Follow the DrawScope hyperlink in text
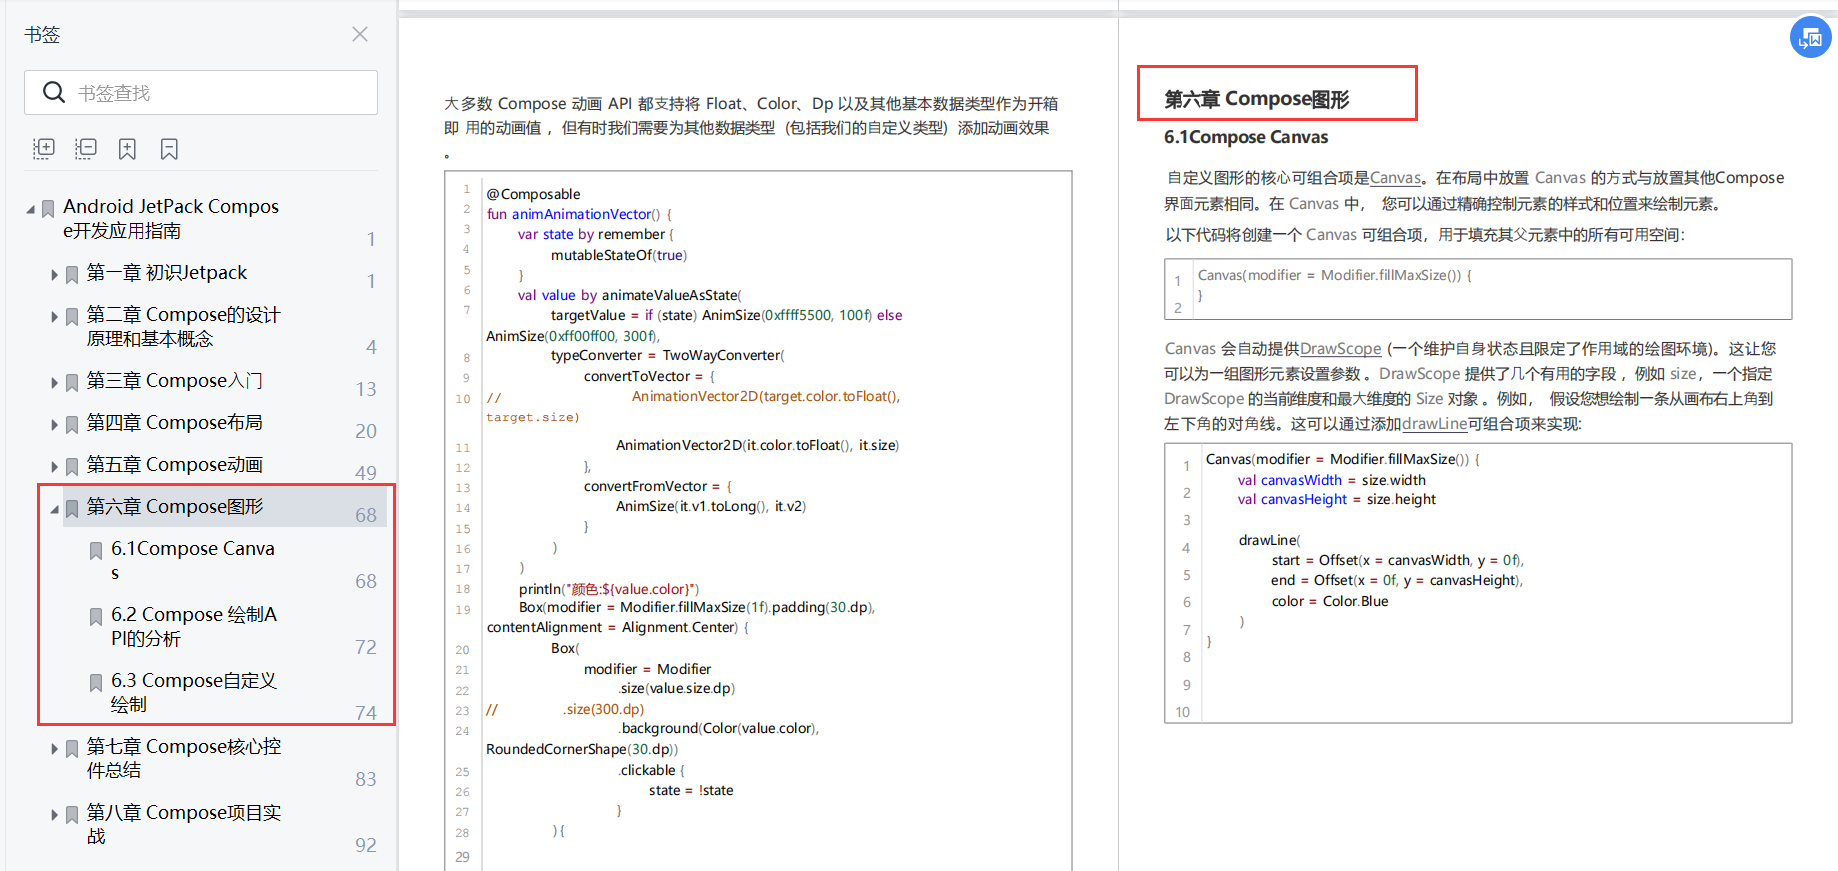 (x=1340, y=348)
